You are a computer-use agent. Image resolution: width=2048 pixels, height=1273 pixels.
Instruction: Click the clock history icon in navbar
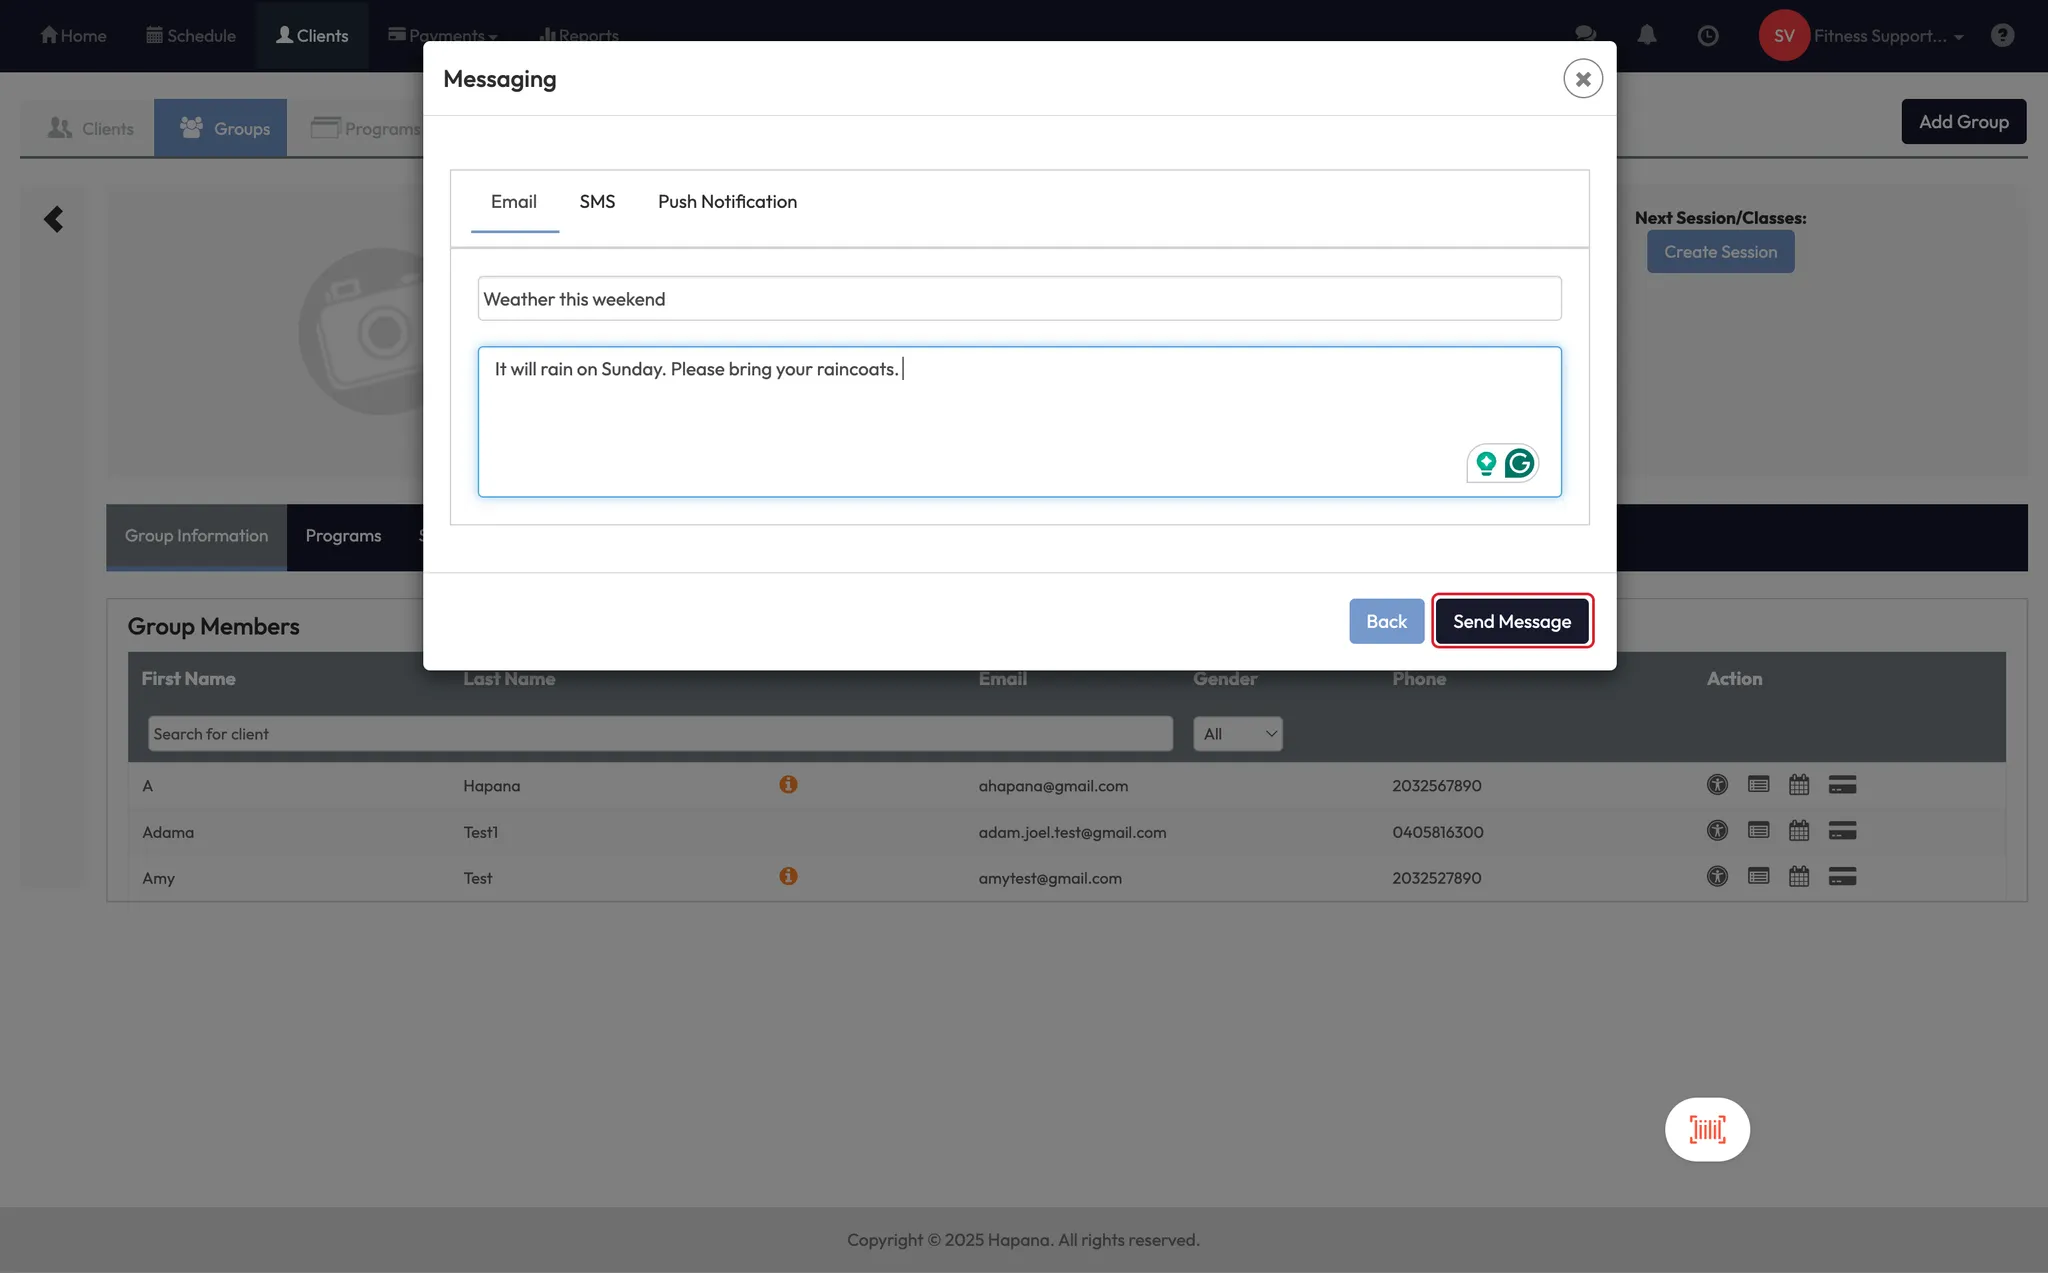[x=1708, y=36]
